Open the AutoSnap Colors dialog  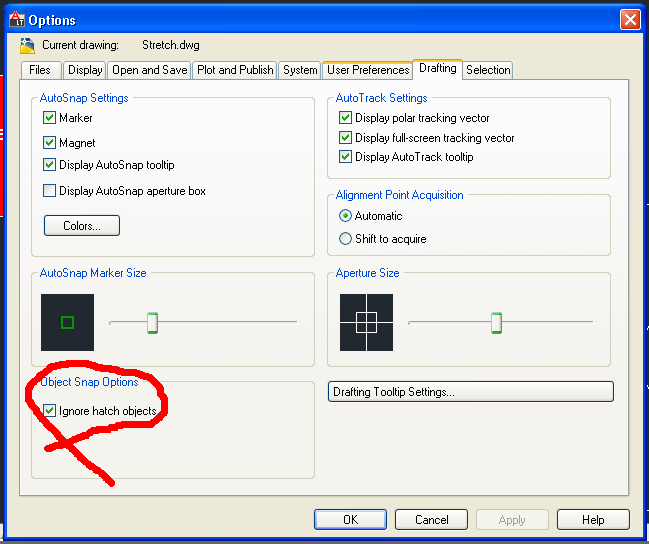click(82, 226)
